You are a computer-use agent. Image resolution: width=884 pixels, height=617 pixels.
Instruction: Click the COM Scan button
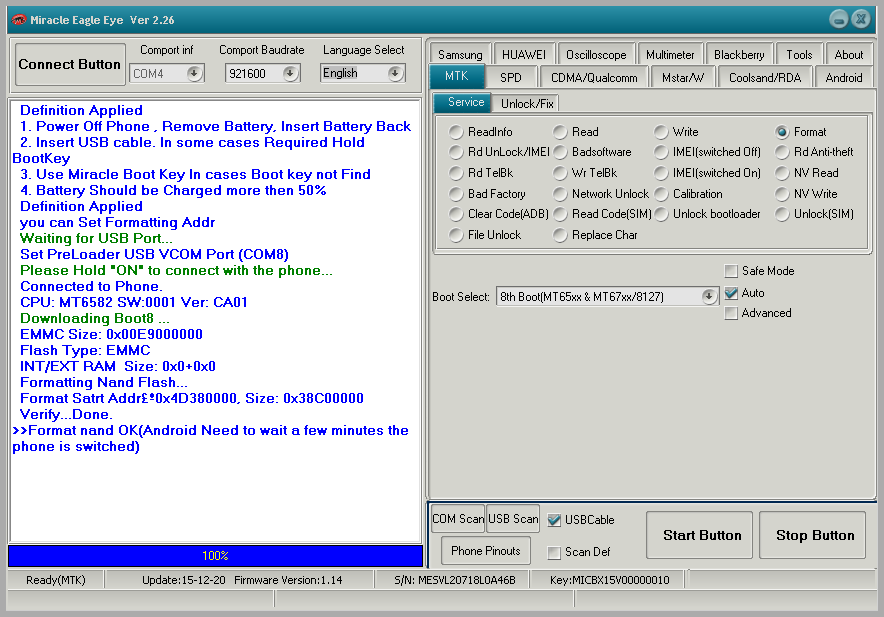click(x=458, y=519)
